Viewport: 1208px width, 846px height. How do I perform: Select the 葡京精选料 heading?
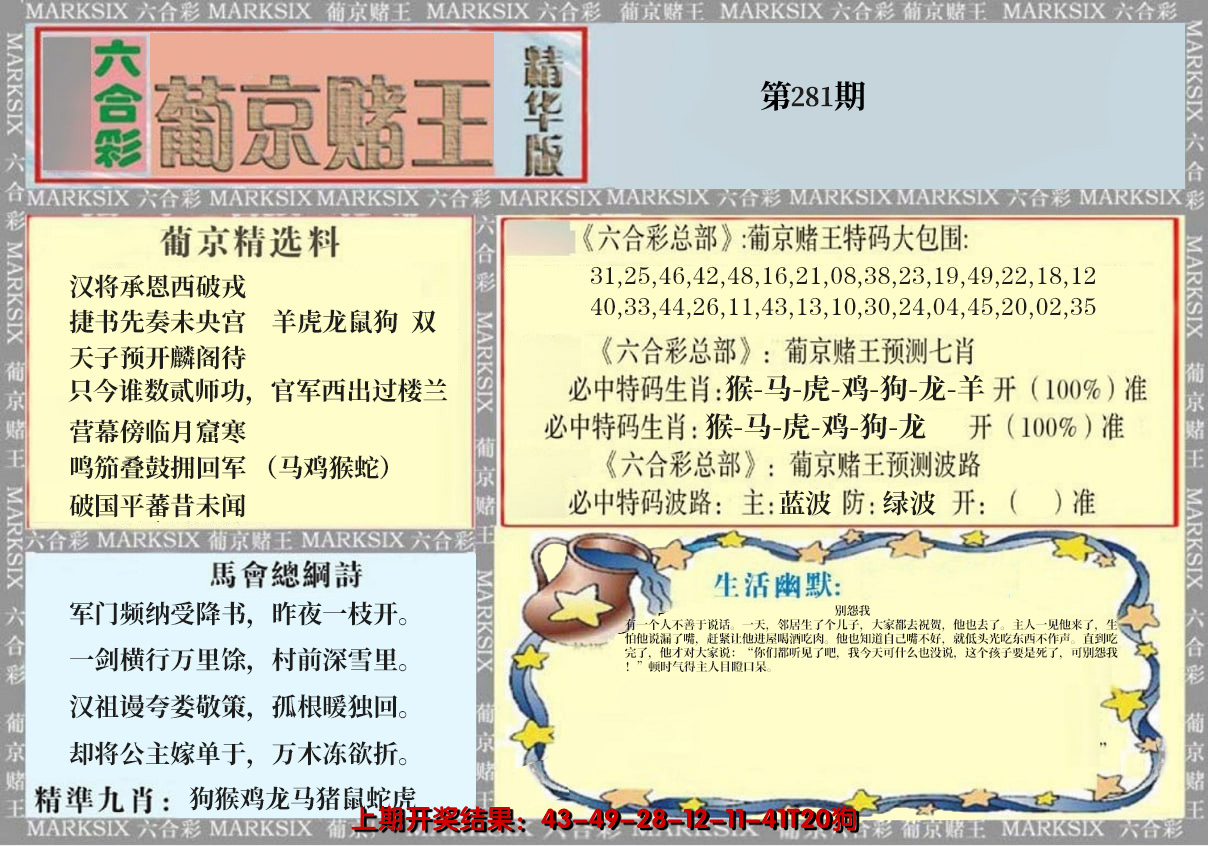click(x=250, y=242)
